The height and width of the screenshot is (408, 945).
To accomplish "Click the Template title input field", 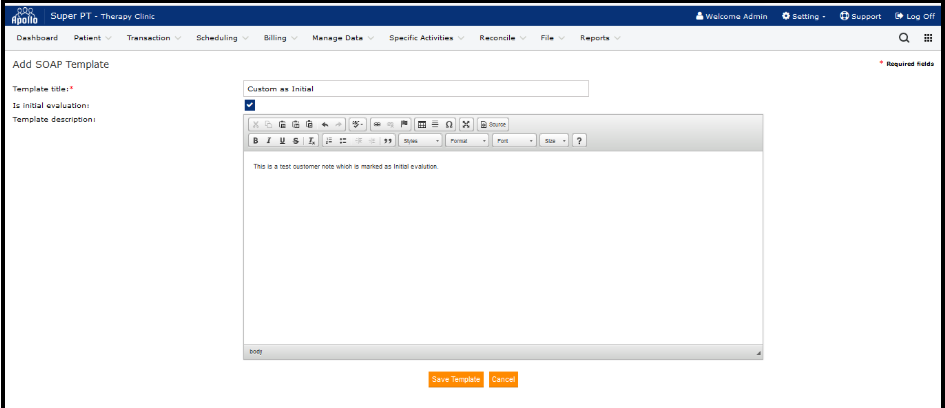I will coord(415,89).
